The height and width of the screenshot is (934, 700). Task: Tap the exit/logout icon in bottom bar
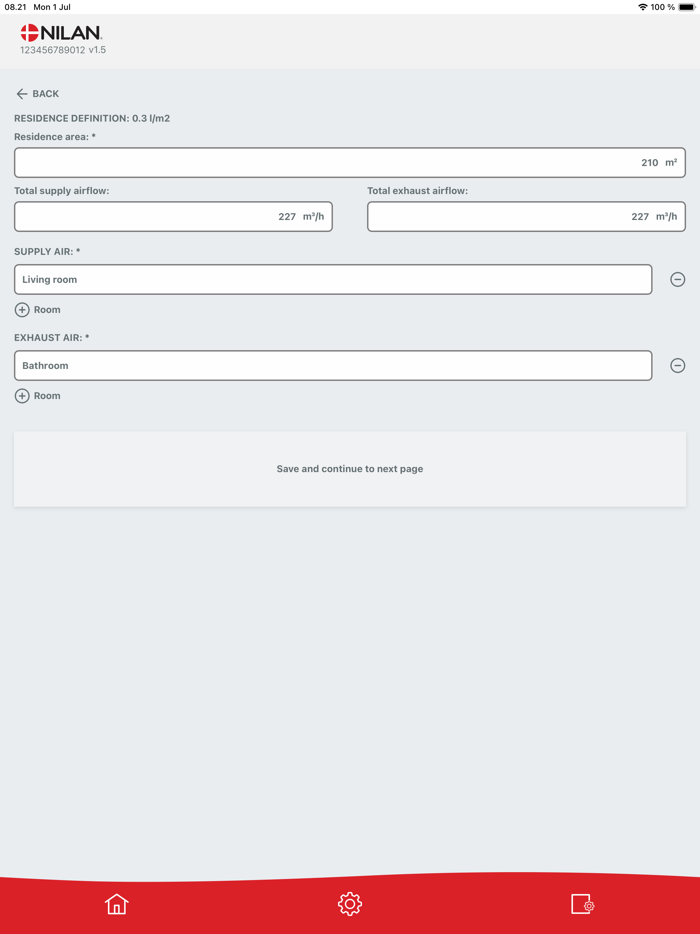coord(583,903)
